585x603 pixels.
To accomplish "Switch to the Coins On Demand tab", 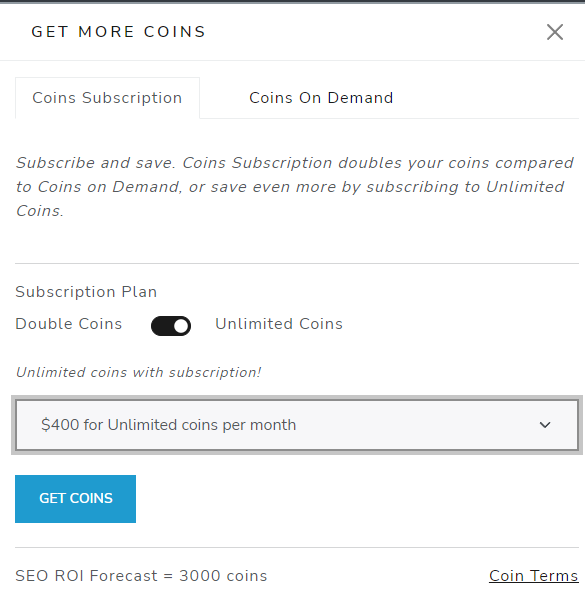I will pyautogui.click(x=321, y=98).
